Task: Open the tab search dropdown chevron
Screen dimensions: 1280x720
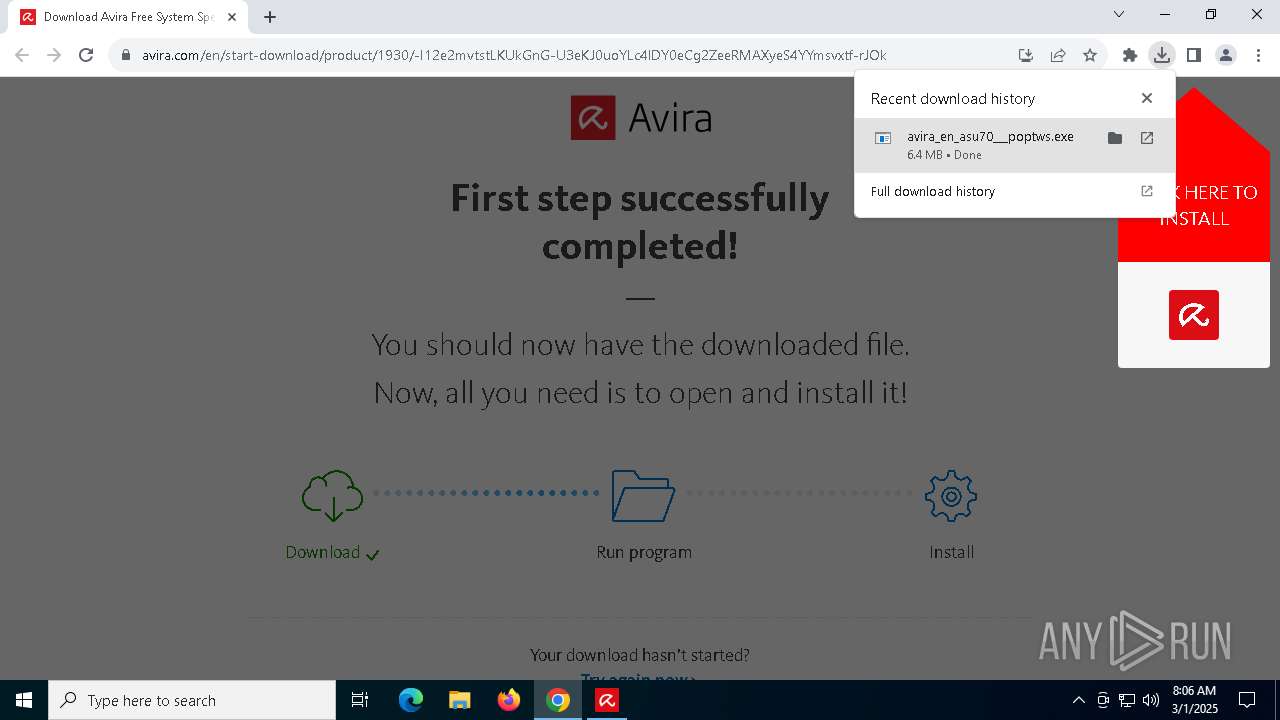Action: coord(1119,14)
